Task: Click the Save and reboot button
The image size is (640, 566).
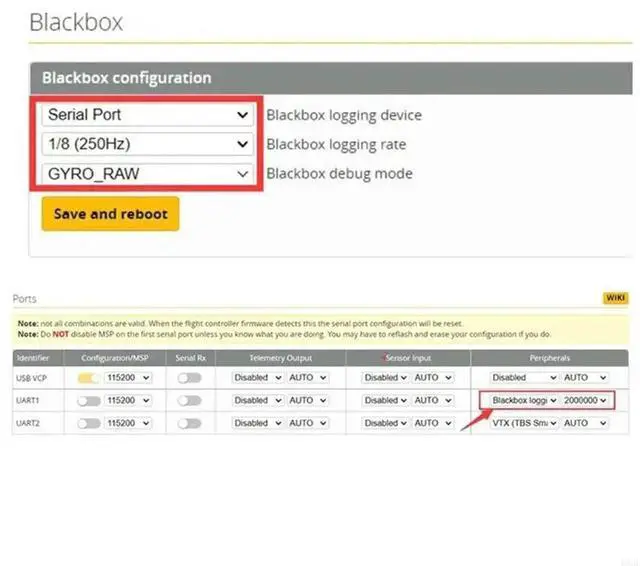Action: pos(110,214)
